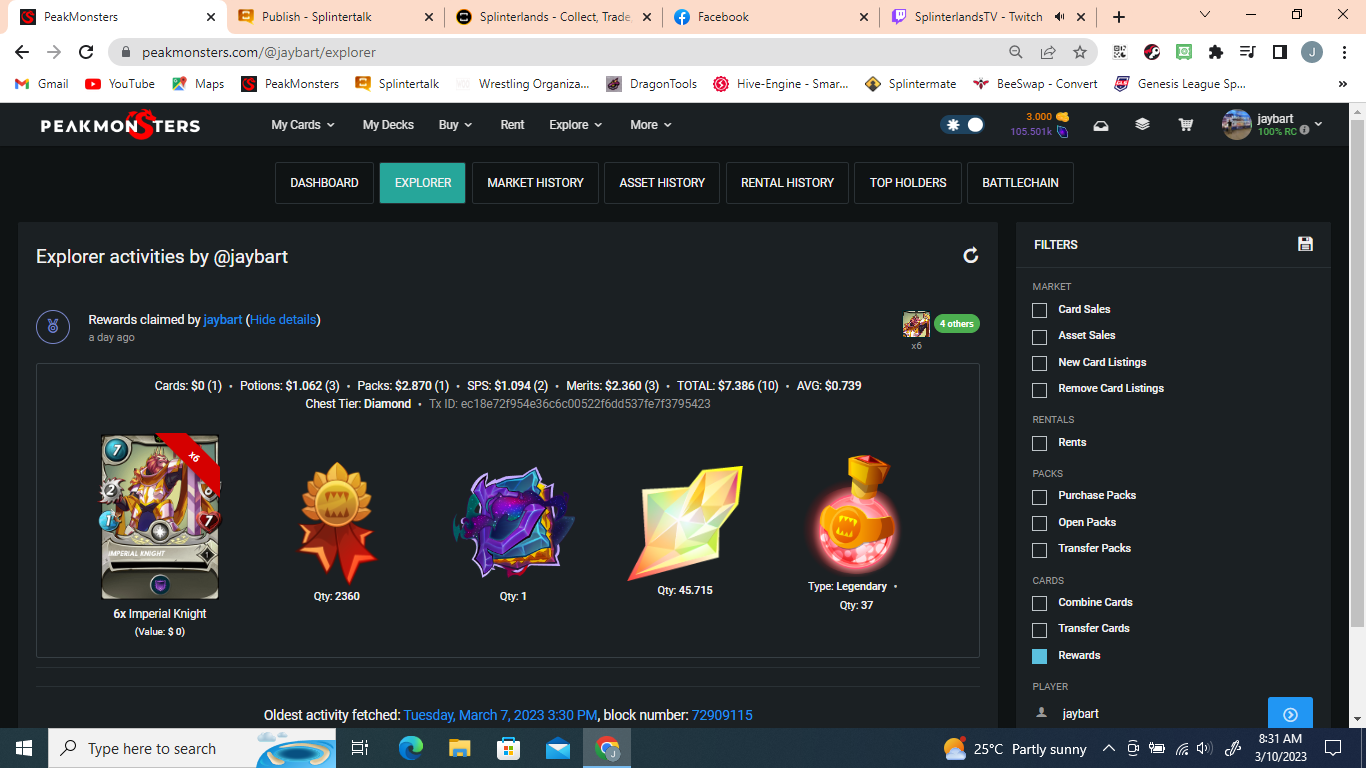Check the Rents filter
This screenshot has height=768, width=1366.
pos(1040,443)
